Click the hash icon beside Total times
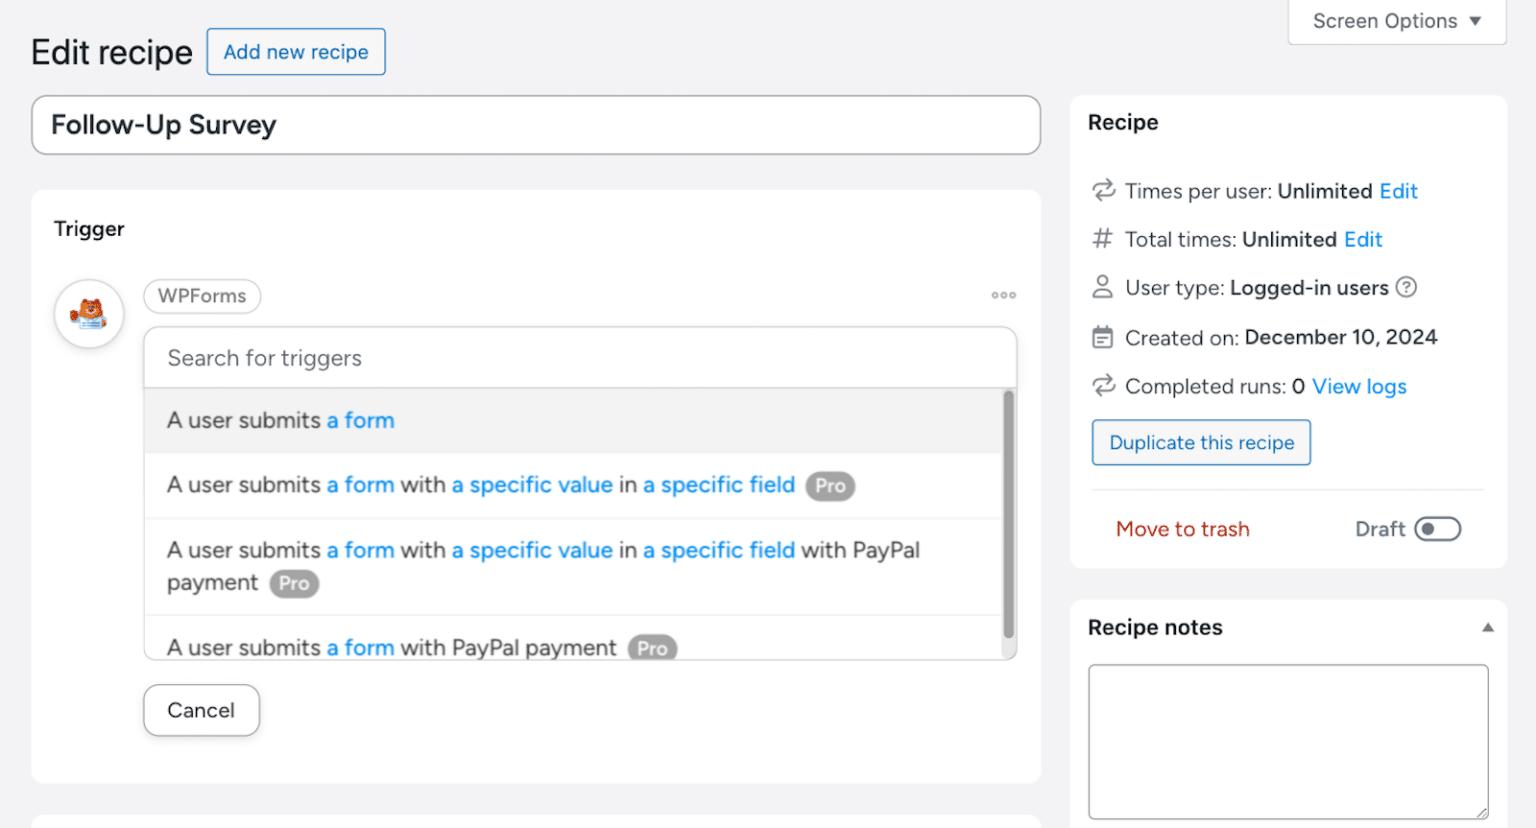Viewport: 1536px width, 828px height. tap(1102, 239)
